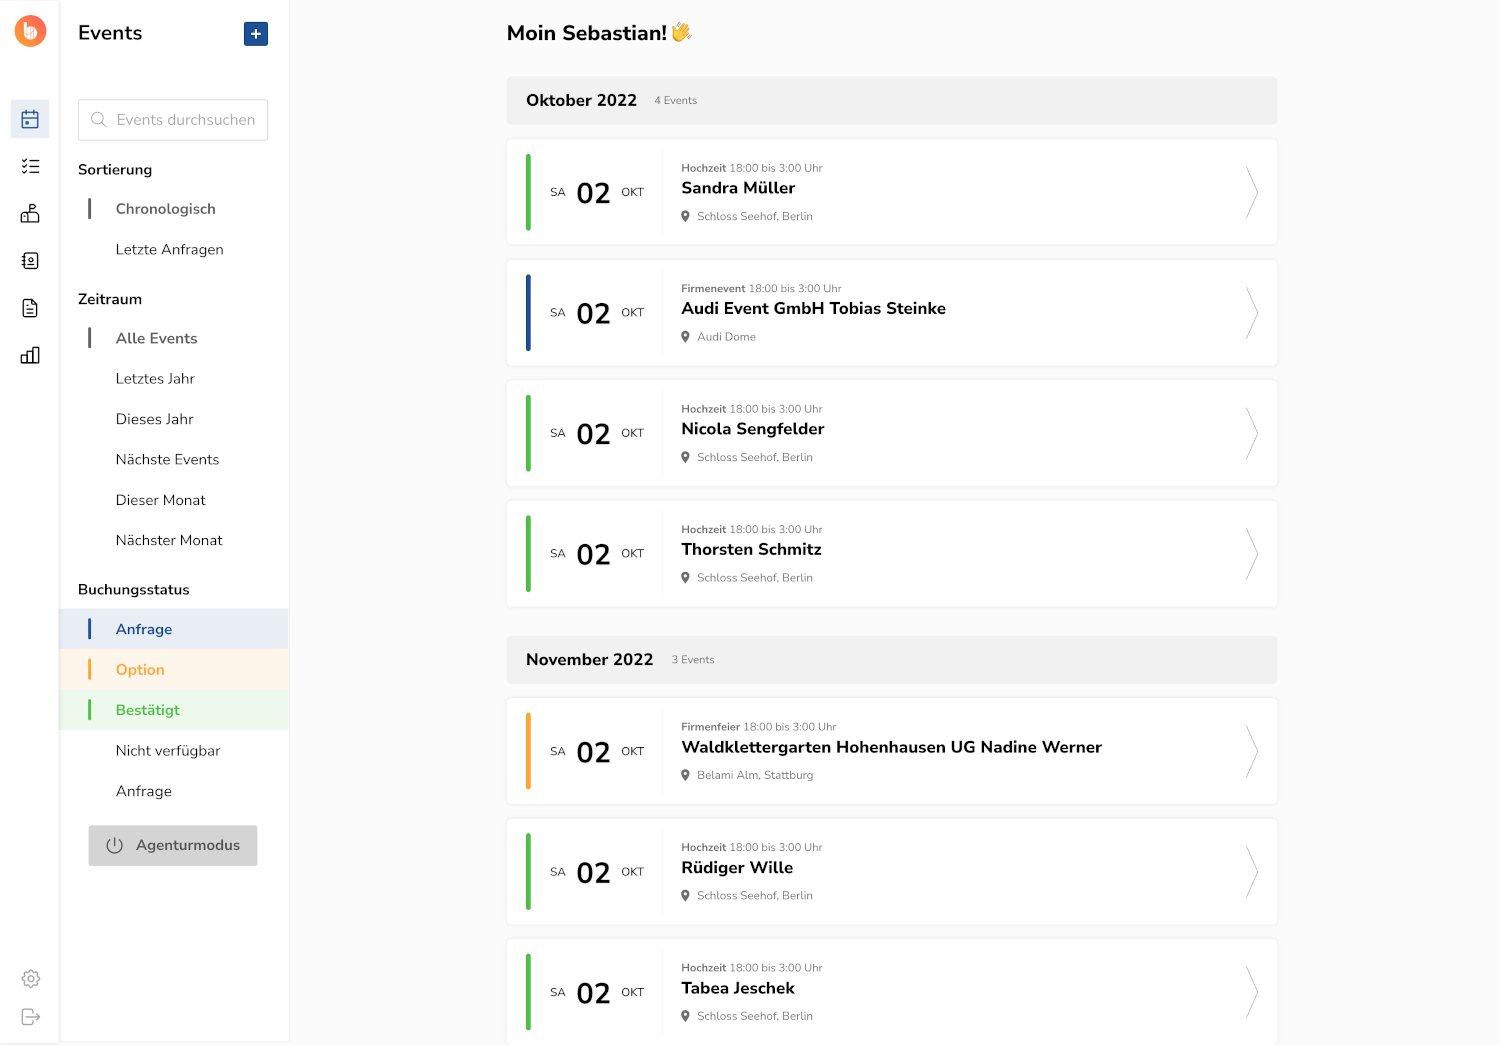Viewport: 1500px width, 1045px height.
Task: Open the statistics bar chart icon
Action: pos(30,355)
